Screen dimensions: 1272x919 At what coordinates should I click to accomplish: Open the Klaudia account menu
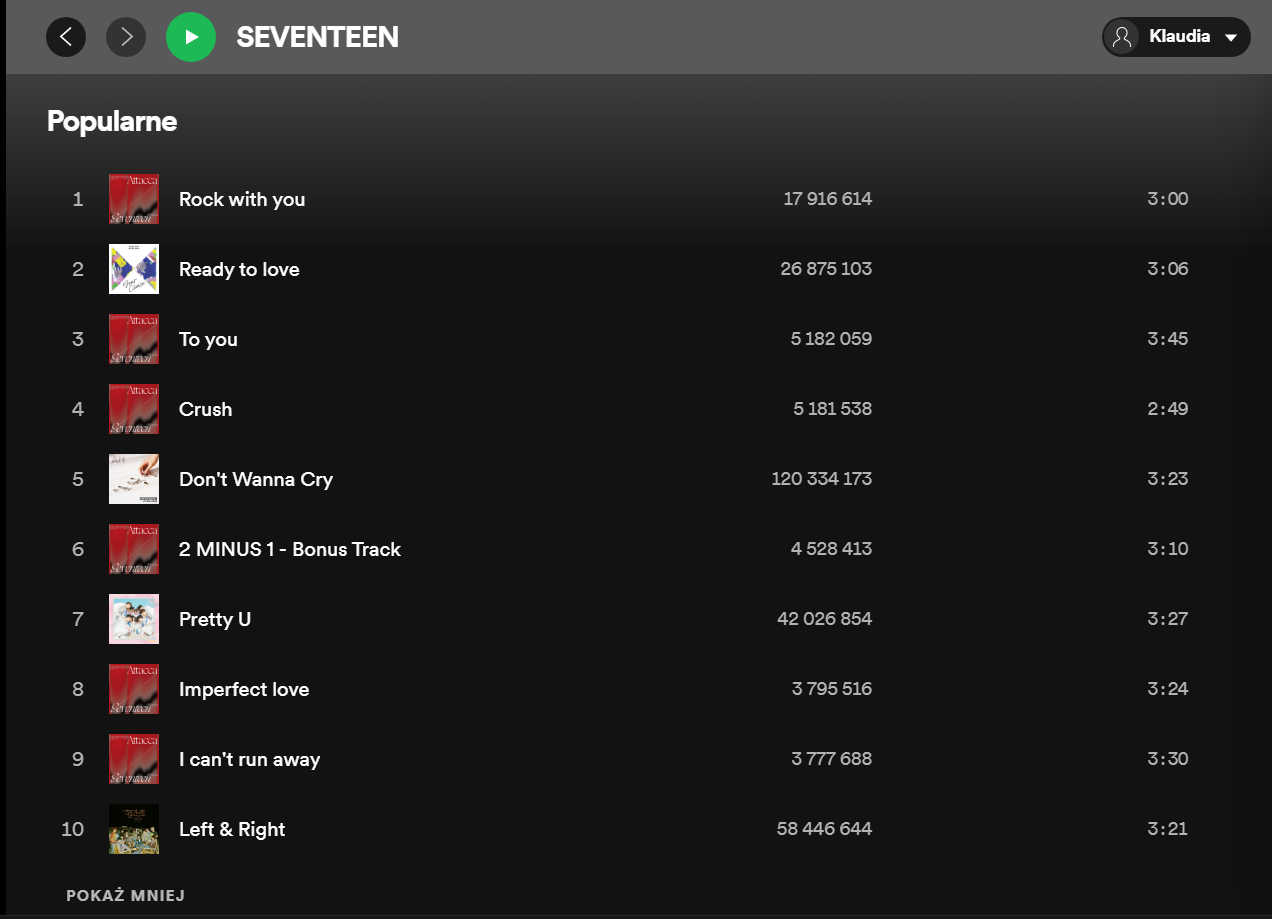(1176, 37)
